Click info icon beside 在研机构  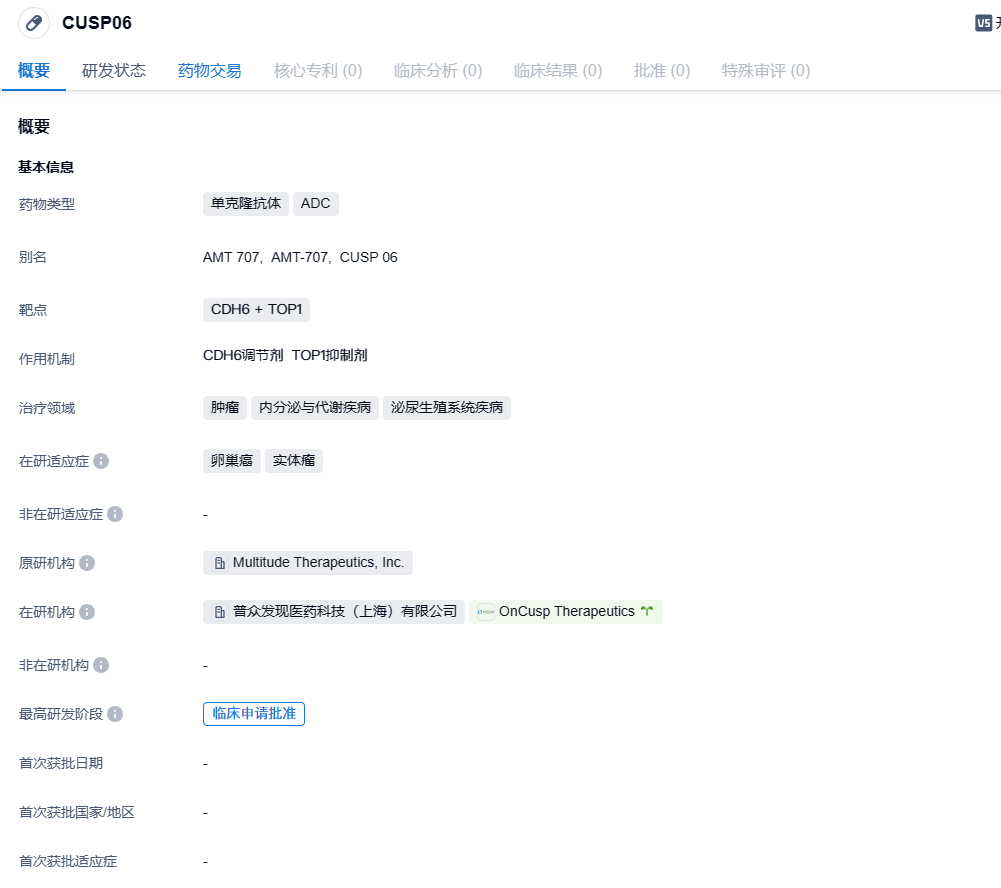[x=87, y=612]
